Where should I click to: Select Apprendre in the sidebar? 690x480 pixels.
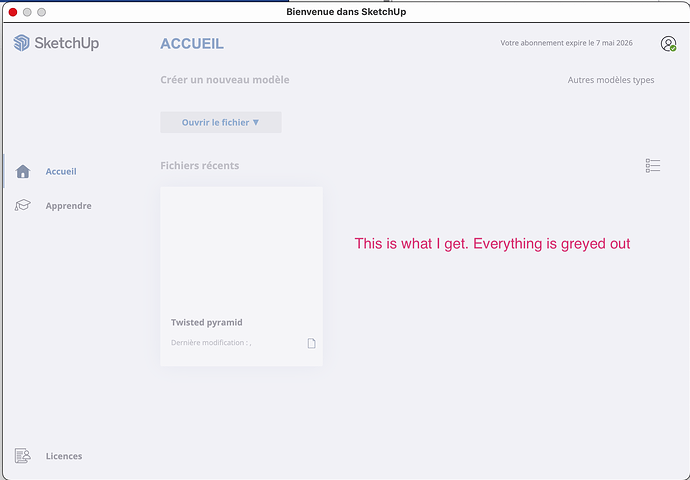69,205
